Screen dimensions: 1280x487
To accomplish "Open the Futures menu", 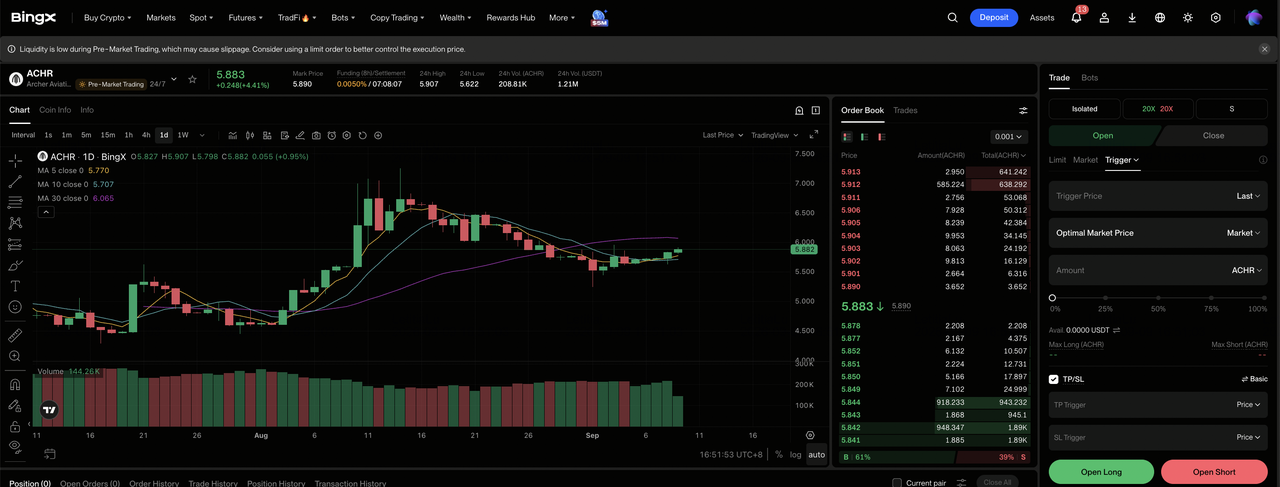I will pyautogui.click(x=246, y=18).
